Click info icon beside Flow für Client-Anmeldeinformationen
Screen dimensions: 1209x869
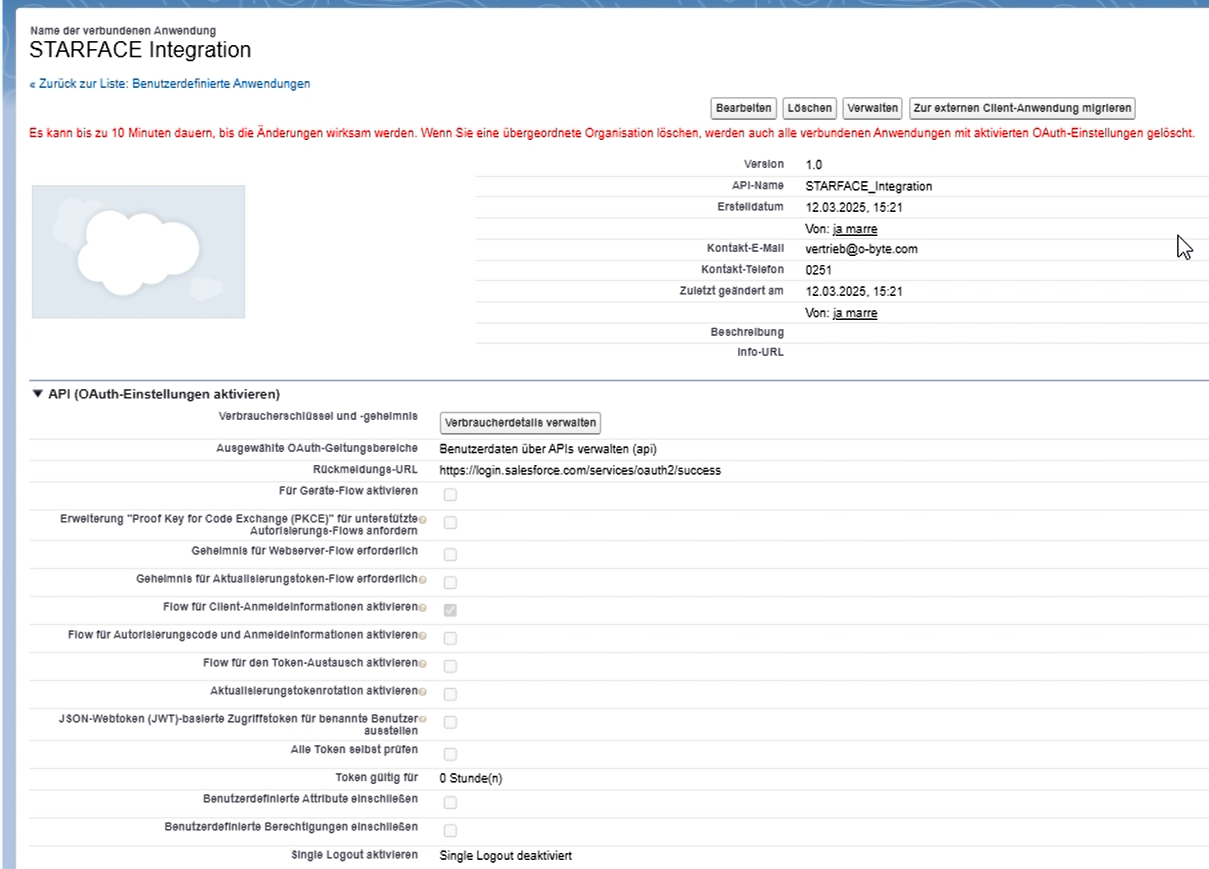pos(423,608)
